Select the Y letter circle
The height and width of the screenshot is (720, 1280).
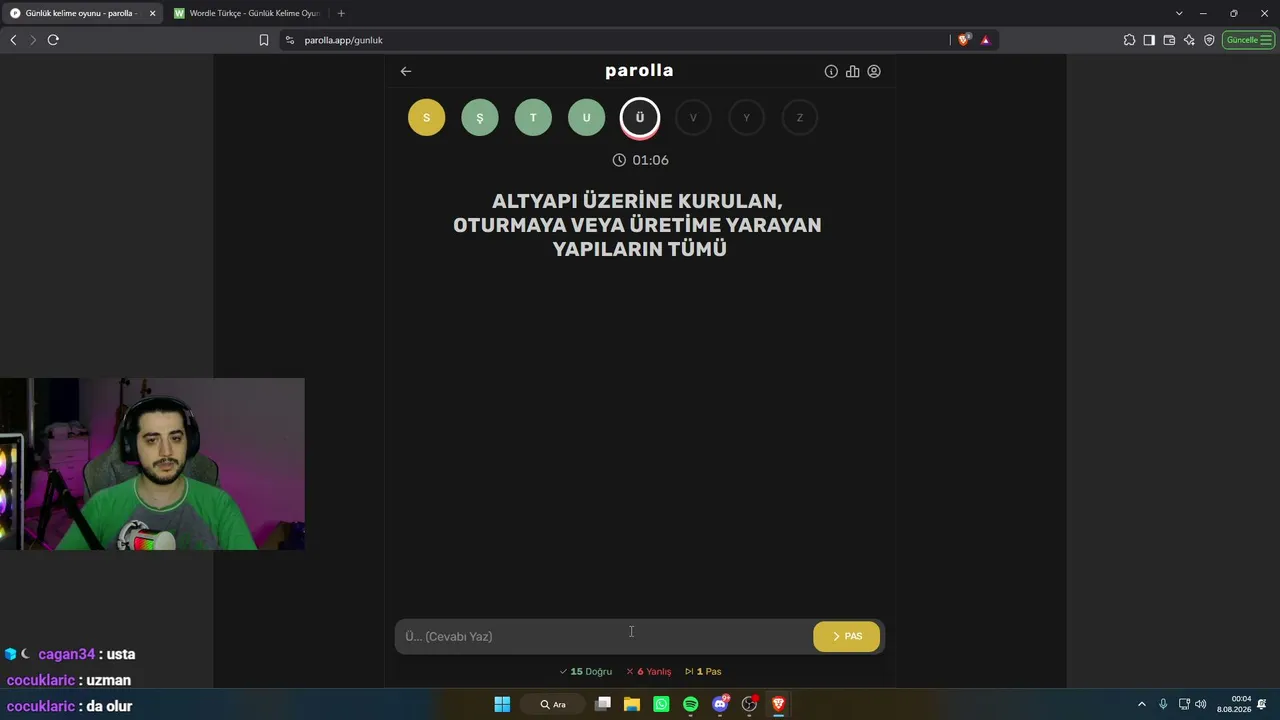point(746,117)
